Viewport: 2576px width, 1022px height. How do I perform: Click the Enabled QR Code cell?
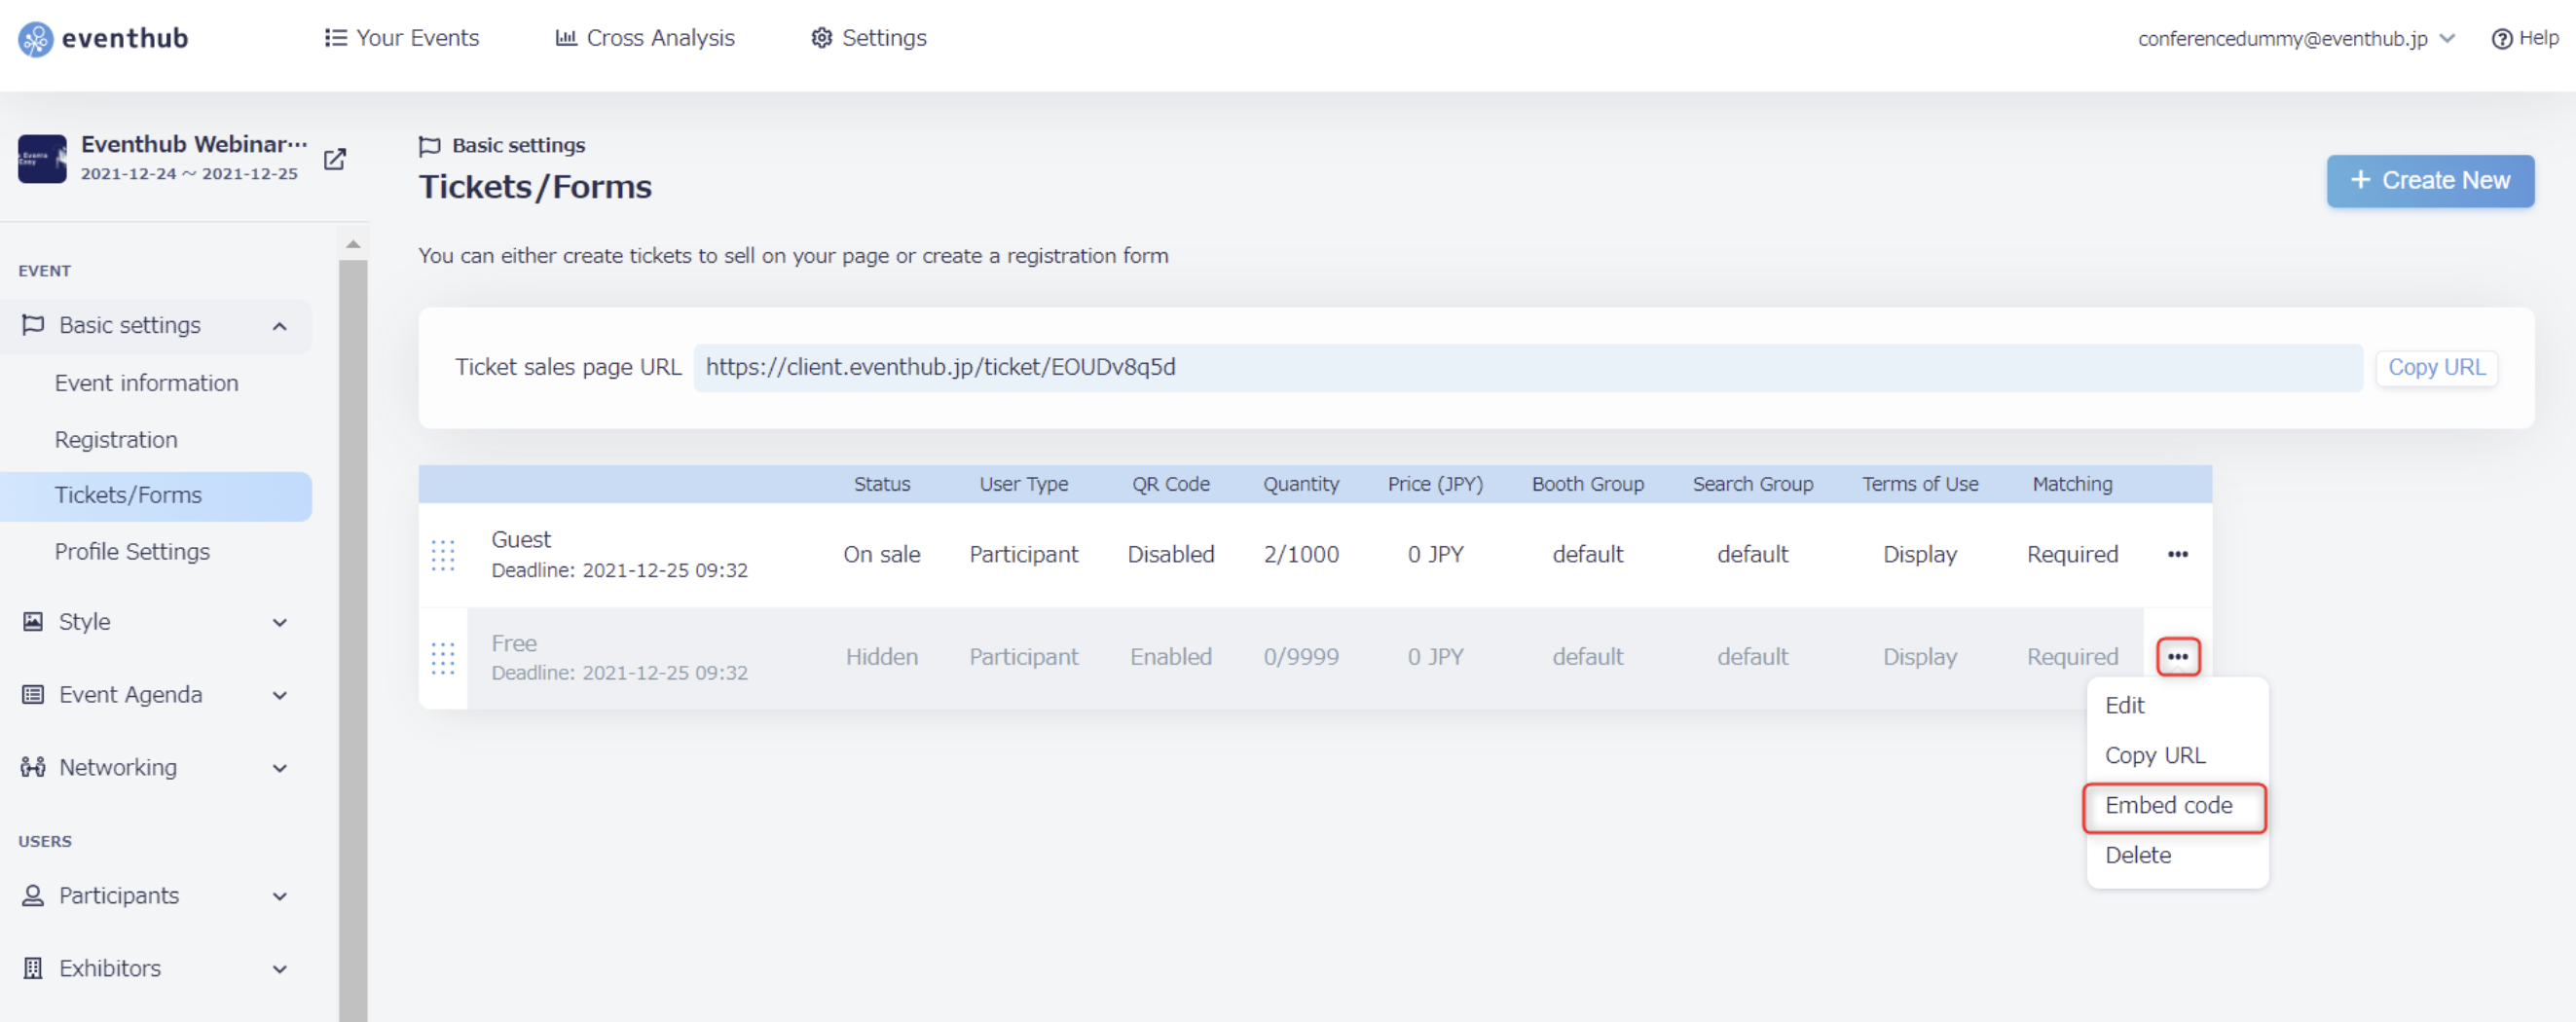[1170, 657]
